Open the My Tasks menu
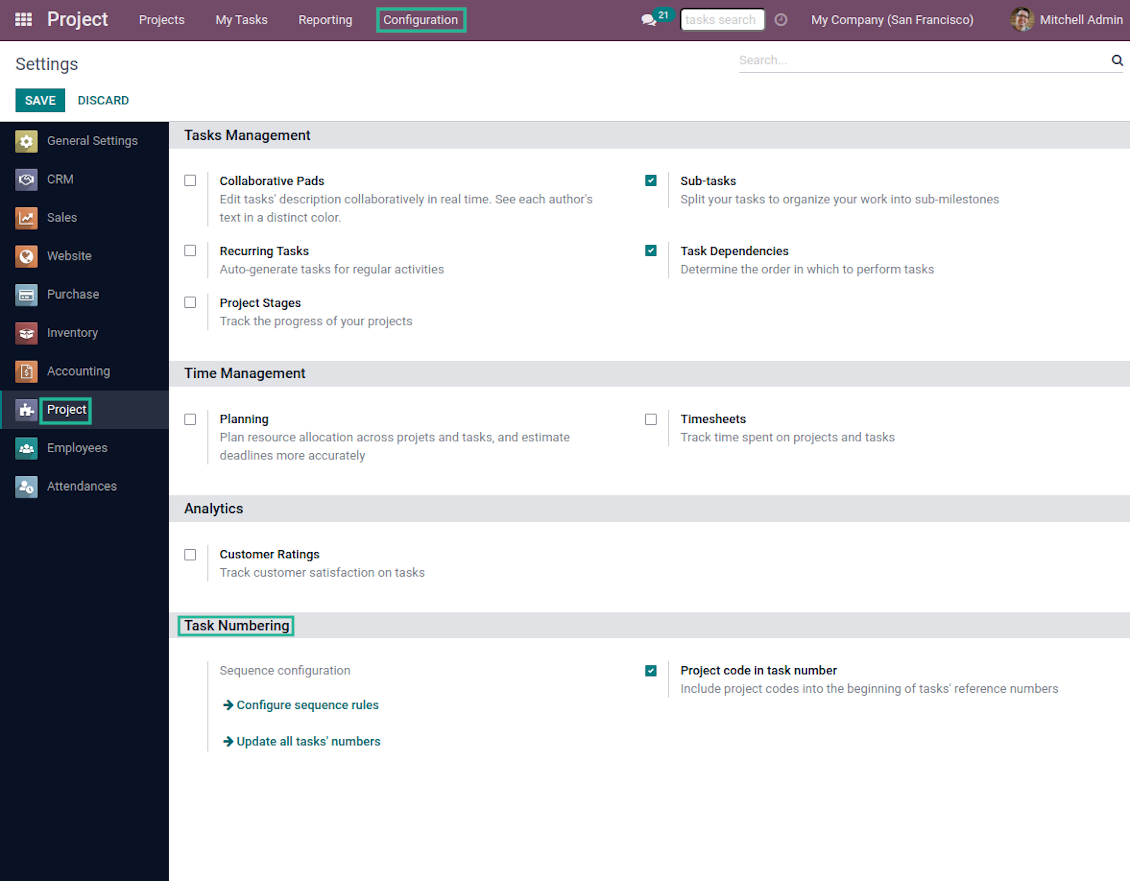Screen dimensions: 1130x881 click(241, 19)
